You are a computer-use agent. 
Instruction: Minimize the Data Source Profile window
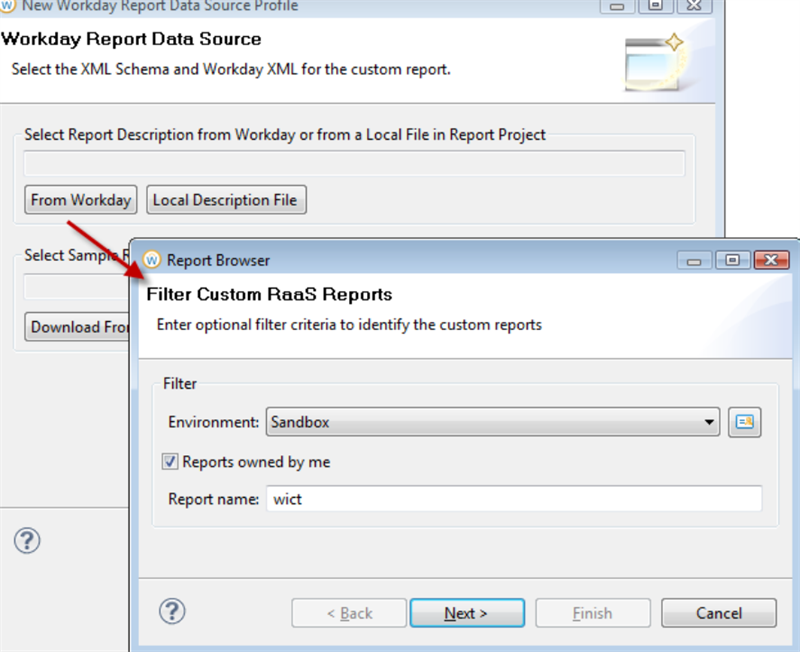tap(617, 6)
